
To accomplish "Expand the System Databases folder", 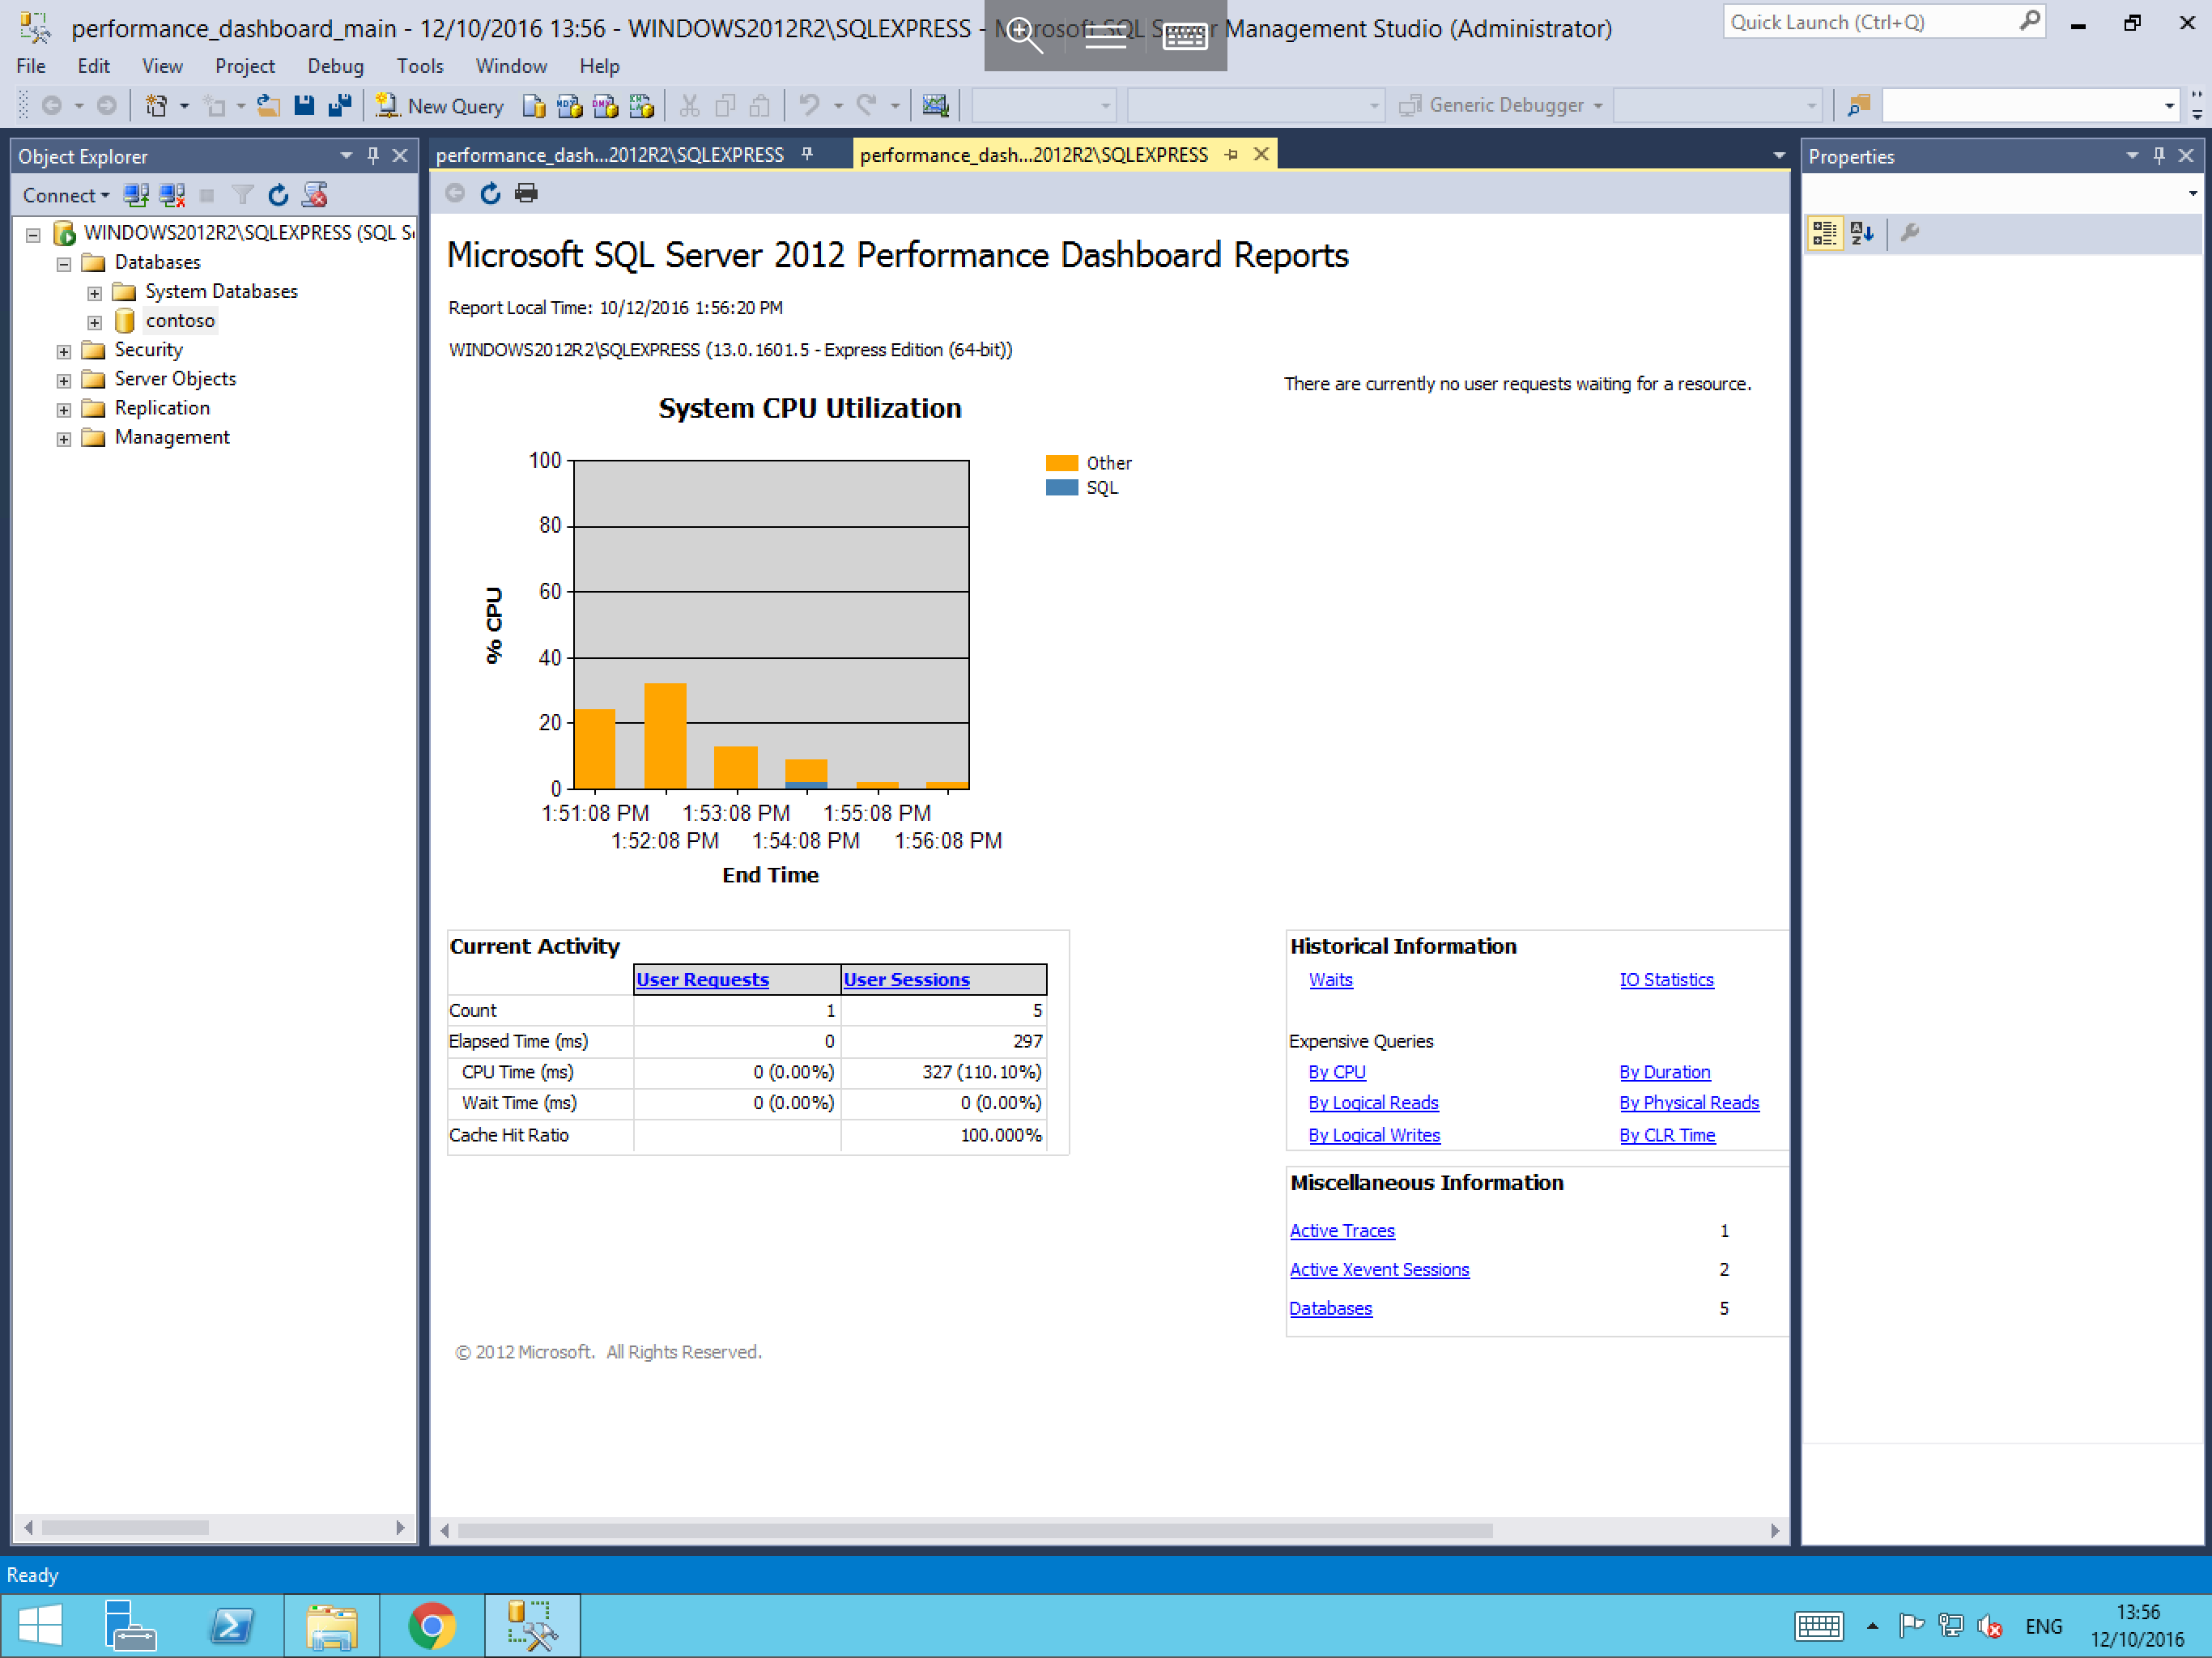I will pyautogui.click(x=94, y=293).
